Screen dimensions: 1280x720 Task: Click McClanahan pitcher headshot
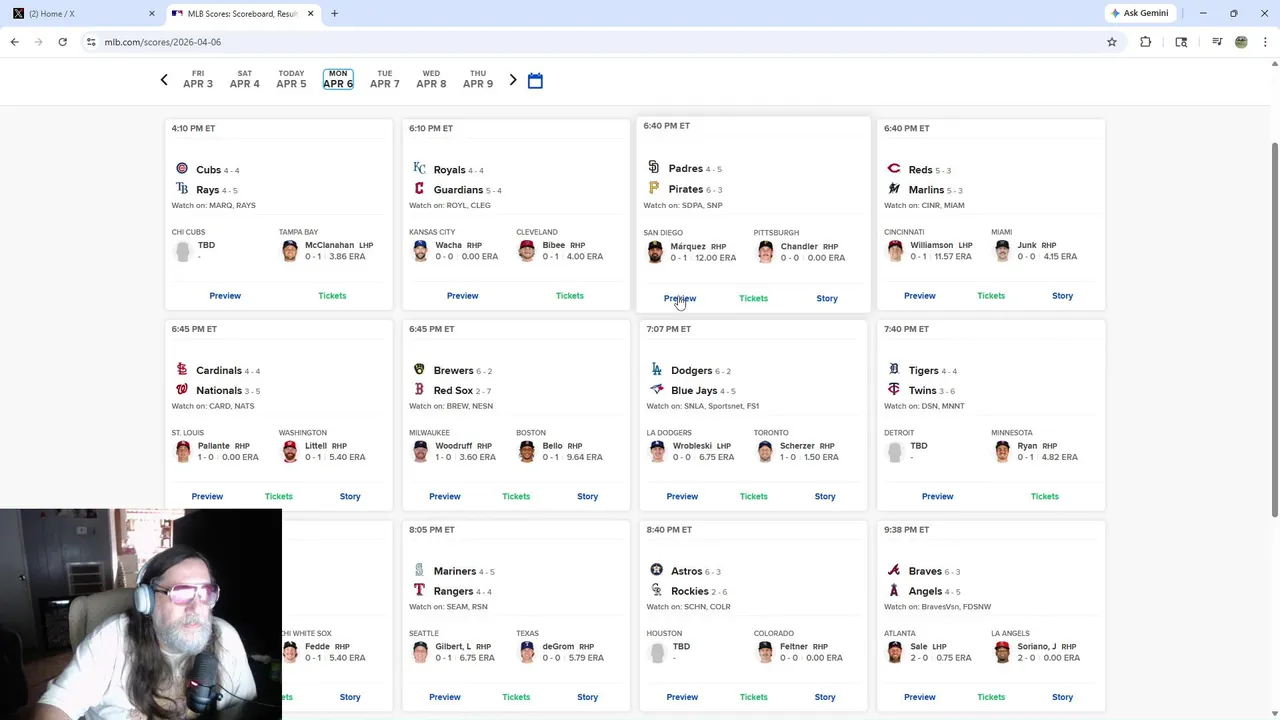tap(290, 251)
